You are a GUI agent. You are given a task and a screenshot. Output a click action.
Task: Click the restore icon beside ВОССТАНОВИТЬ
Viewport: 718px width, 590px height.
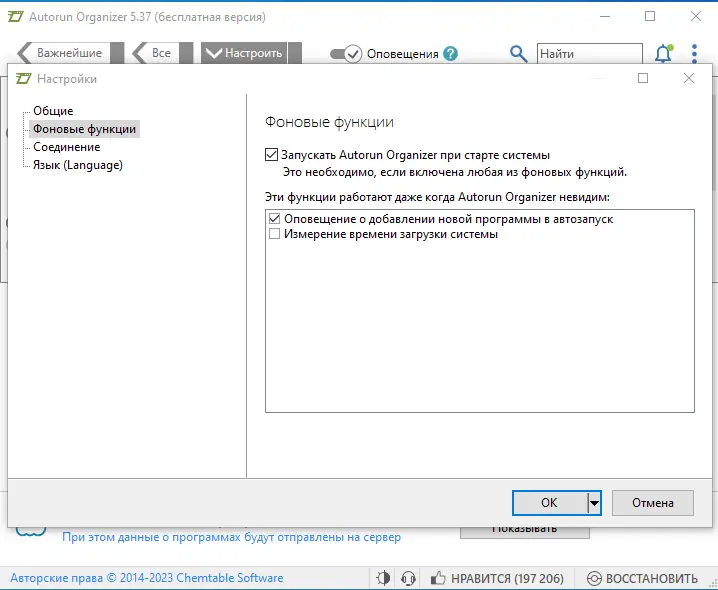(594, 578)
